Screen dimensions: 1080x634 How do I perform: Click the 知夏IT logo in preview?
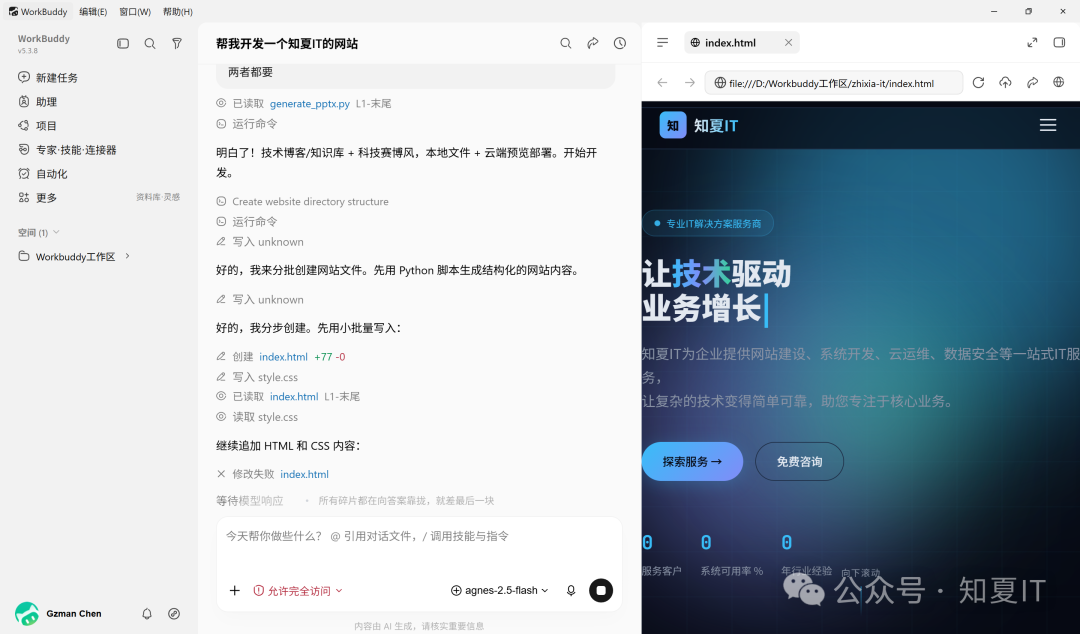(698, 125)
